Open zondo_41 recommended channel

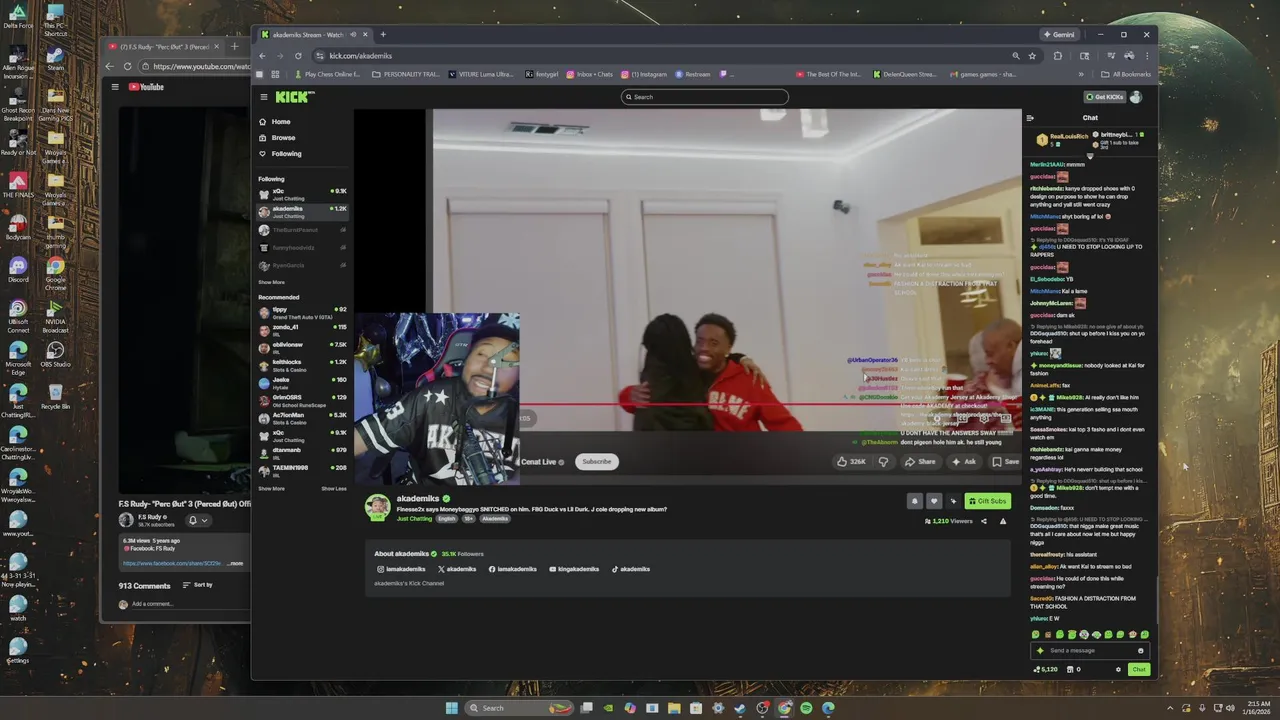click(302, 329)
